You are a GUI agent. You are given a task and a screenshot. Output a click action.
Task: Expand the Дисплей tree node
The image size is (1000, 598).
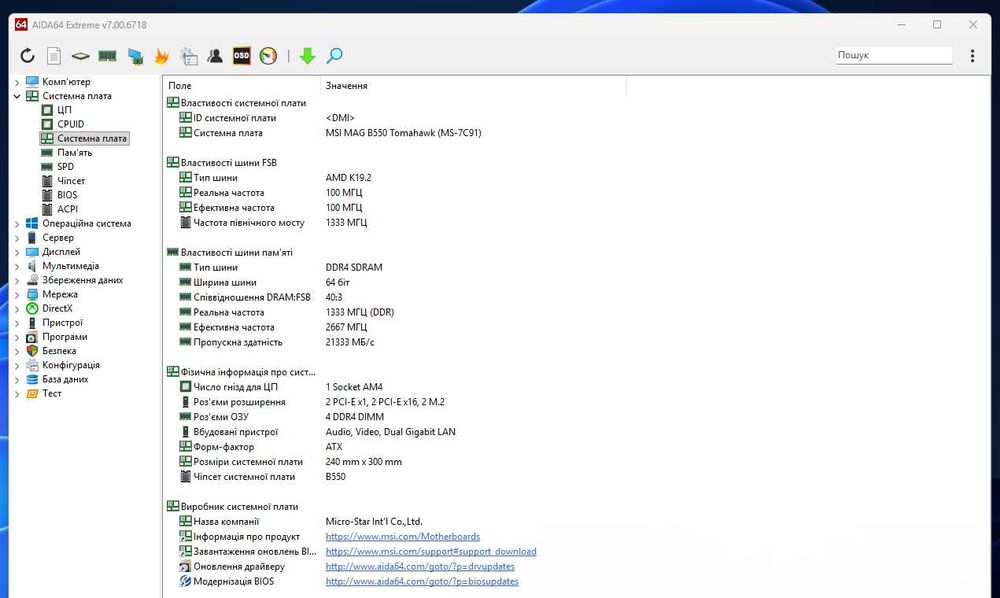tap(17, 252)
